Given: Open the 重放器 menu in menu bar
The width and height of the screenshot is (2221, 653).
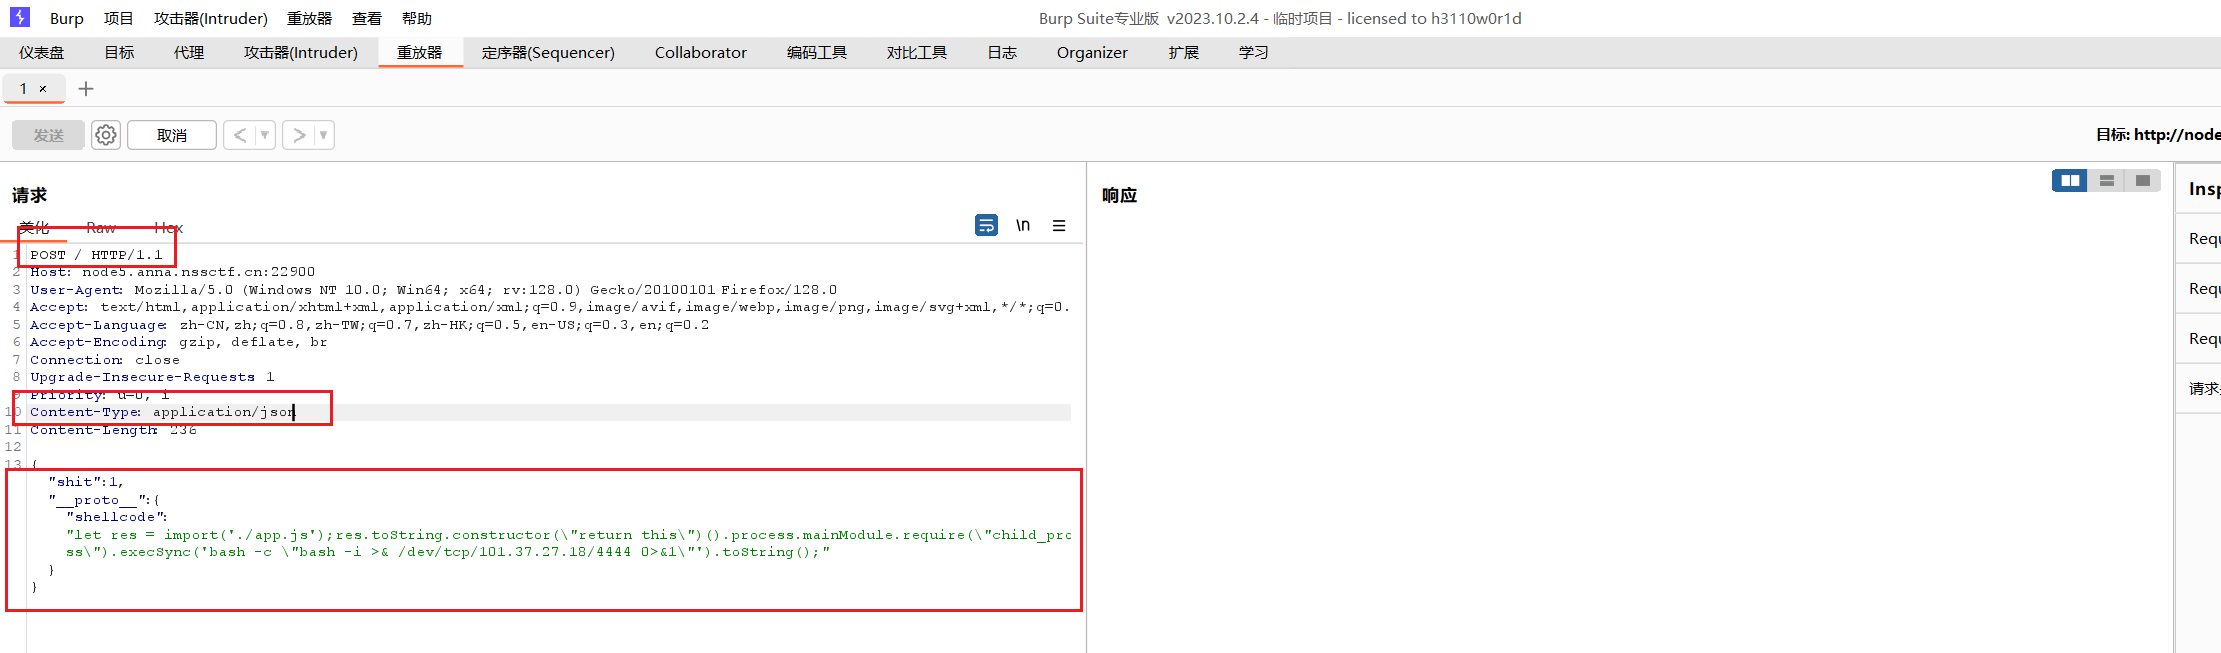Looking at the screenshot, I should (309, 18).
